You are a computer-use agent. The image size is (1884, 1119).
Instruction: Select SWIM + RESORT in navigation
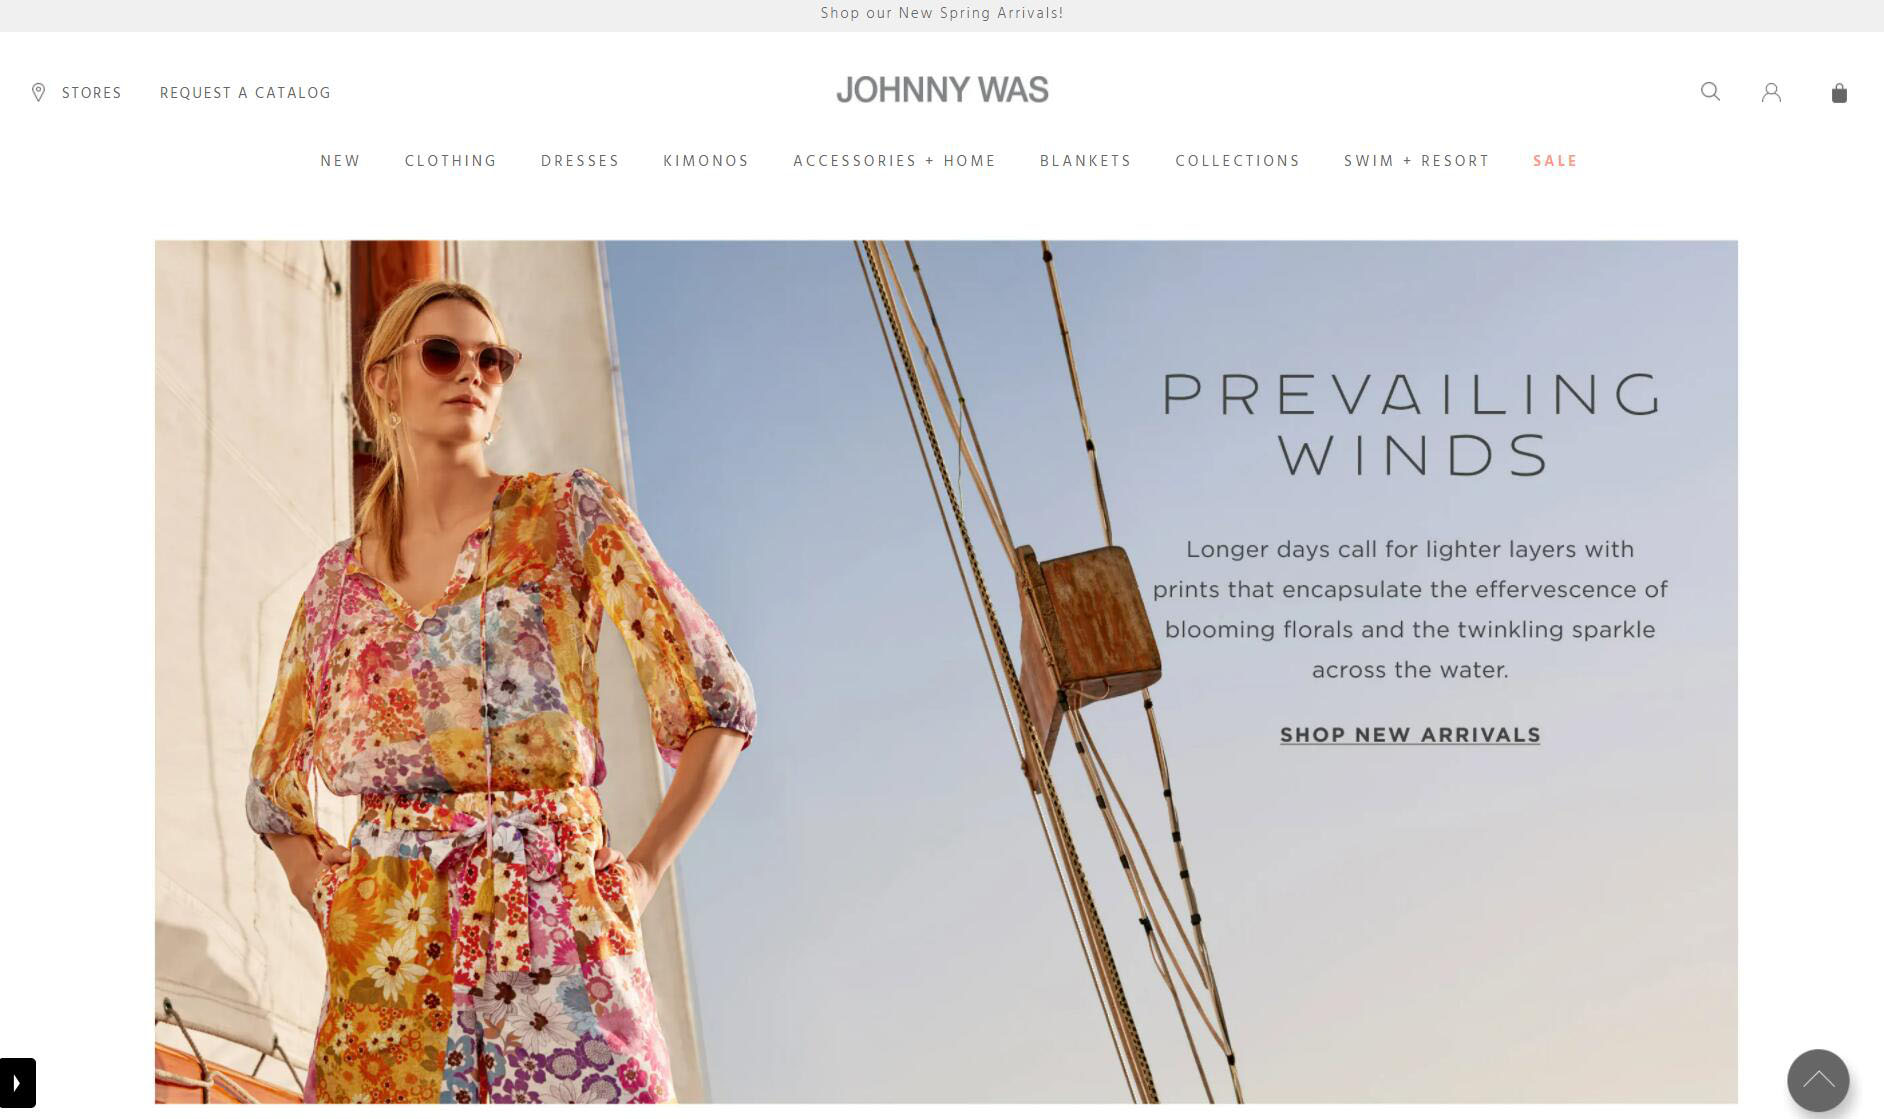[1416, 161]
